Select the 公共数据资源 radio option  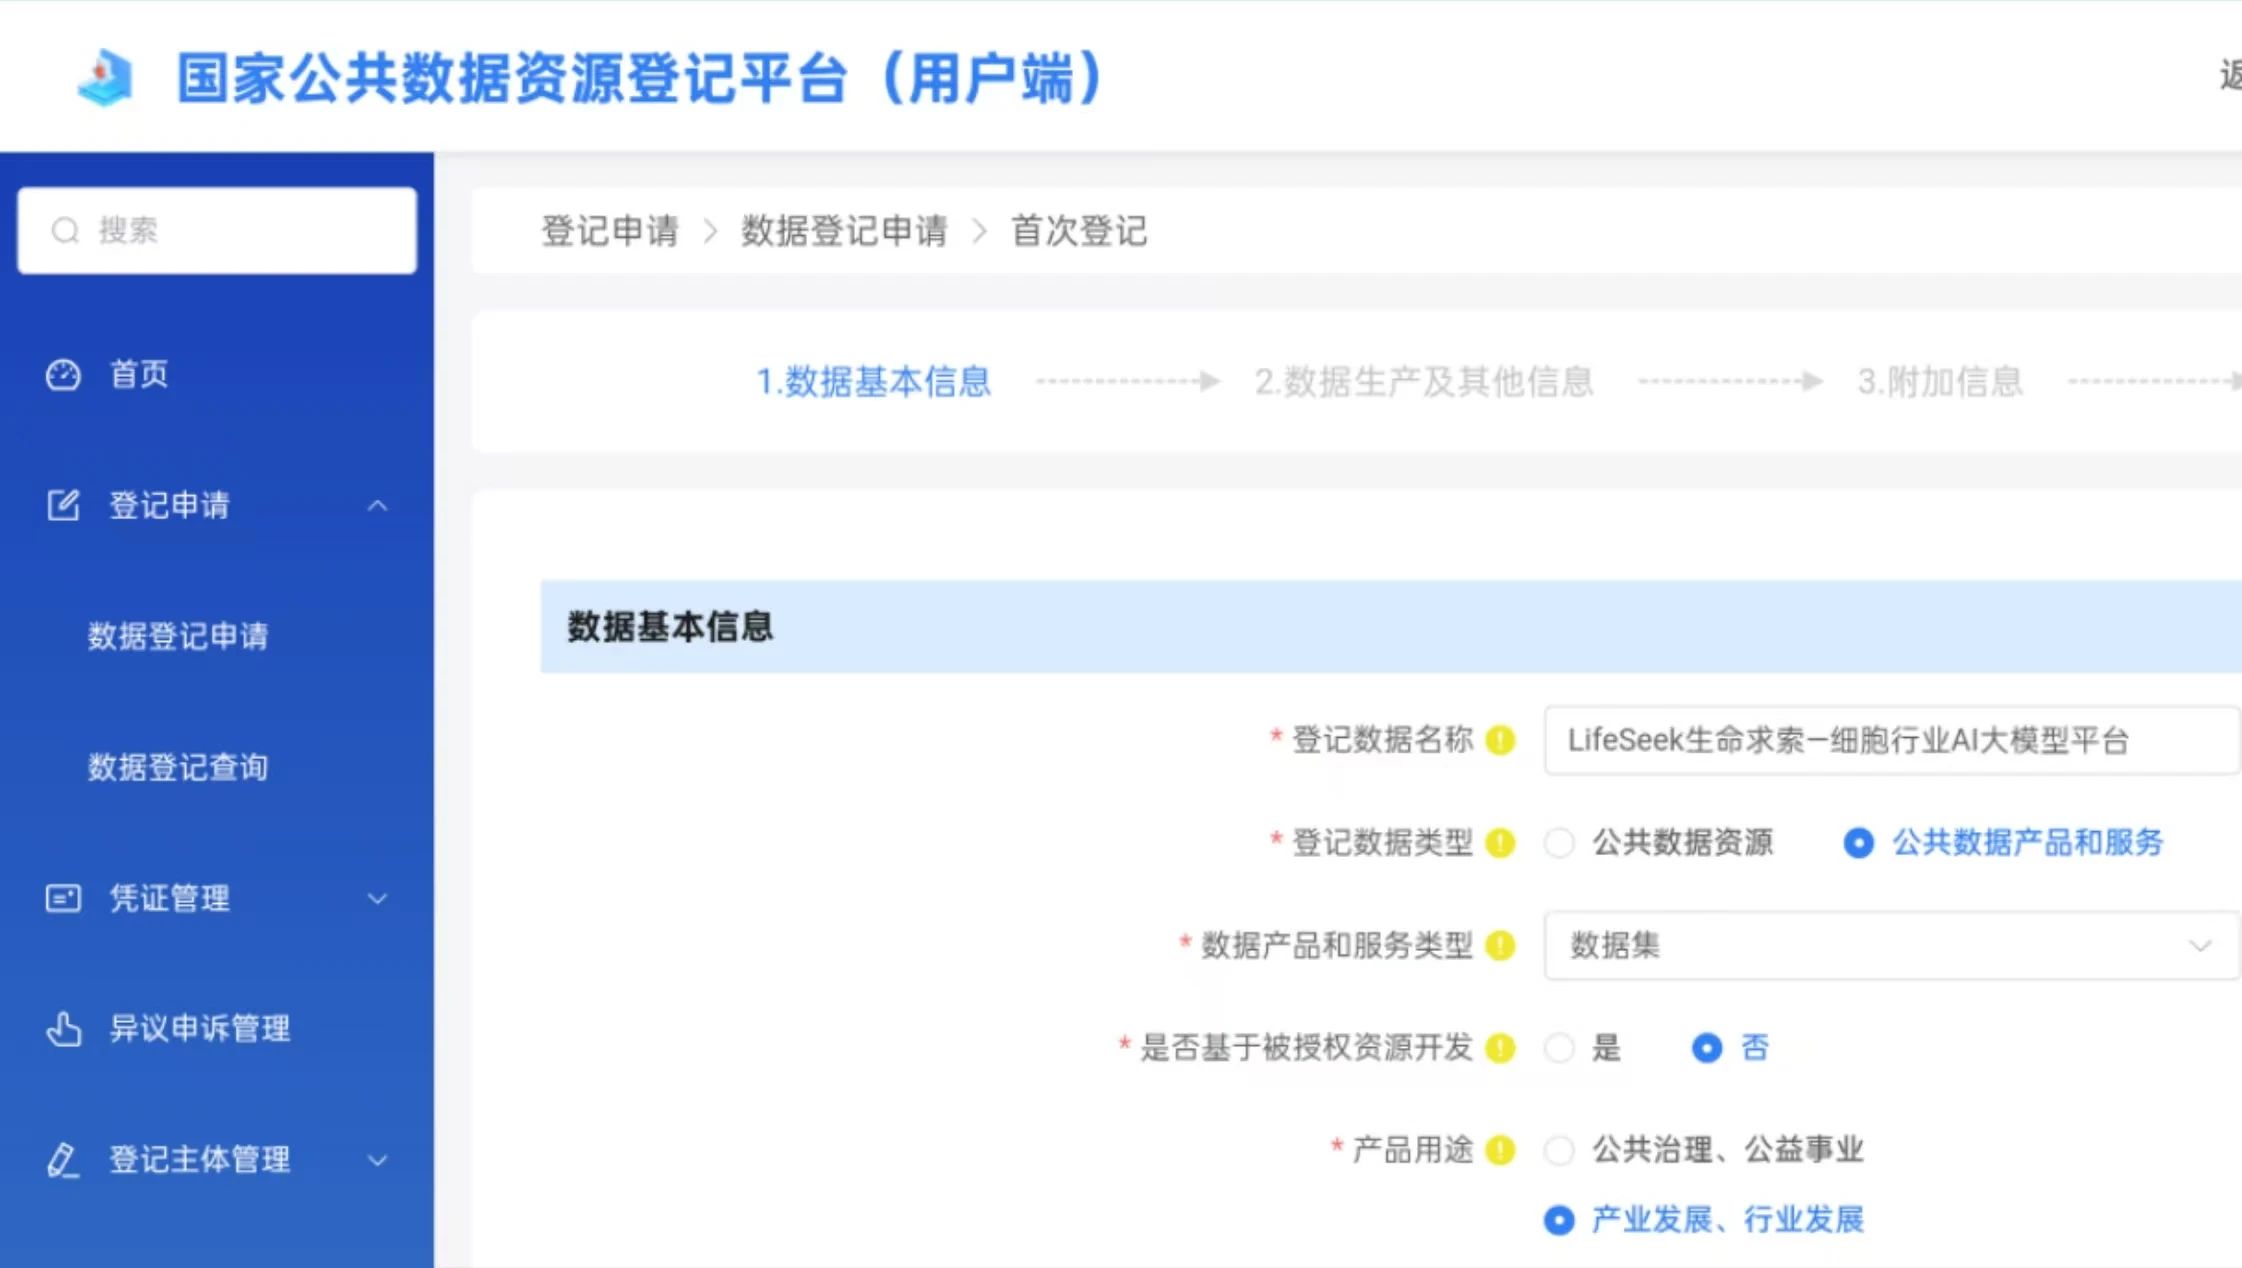click(1559, 843)
